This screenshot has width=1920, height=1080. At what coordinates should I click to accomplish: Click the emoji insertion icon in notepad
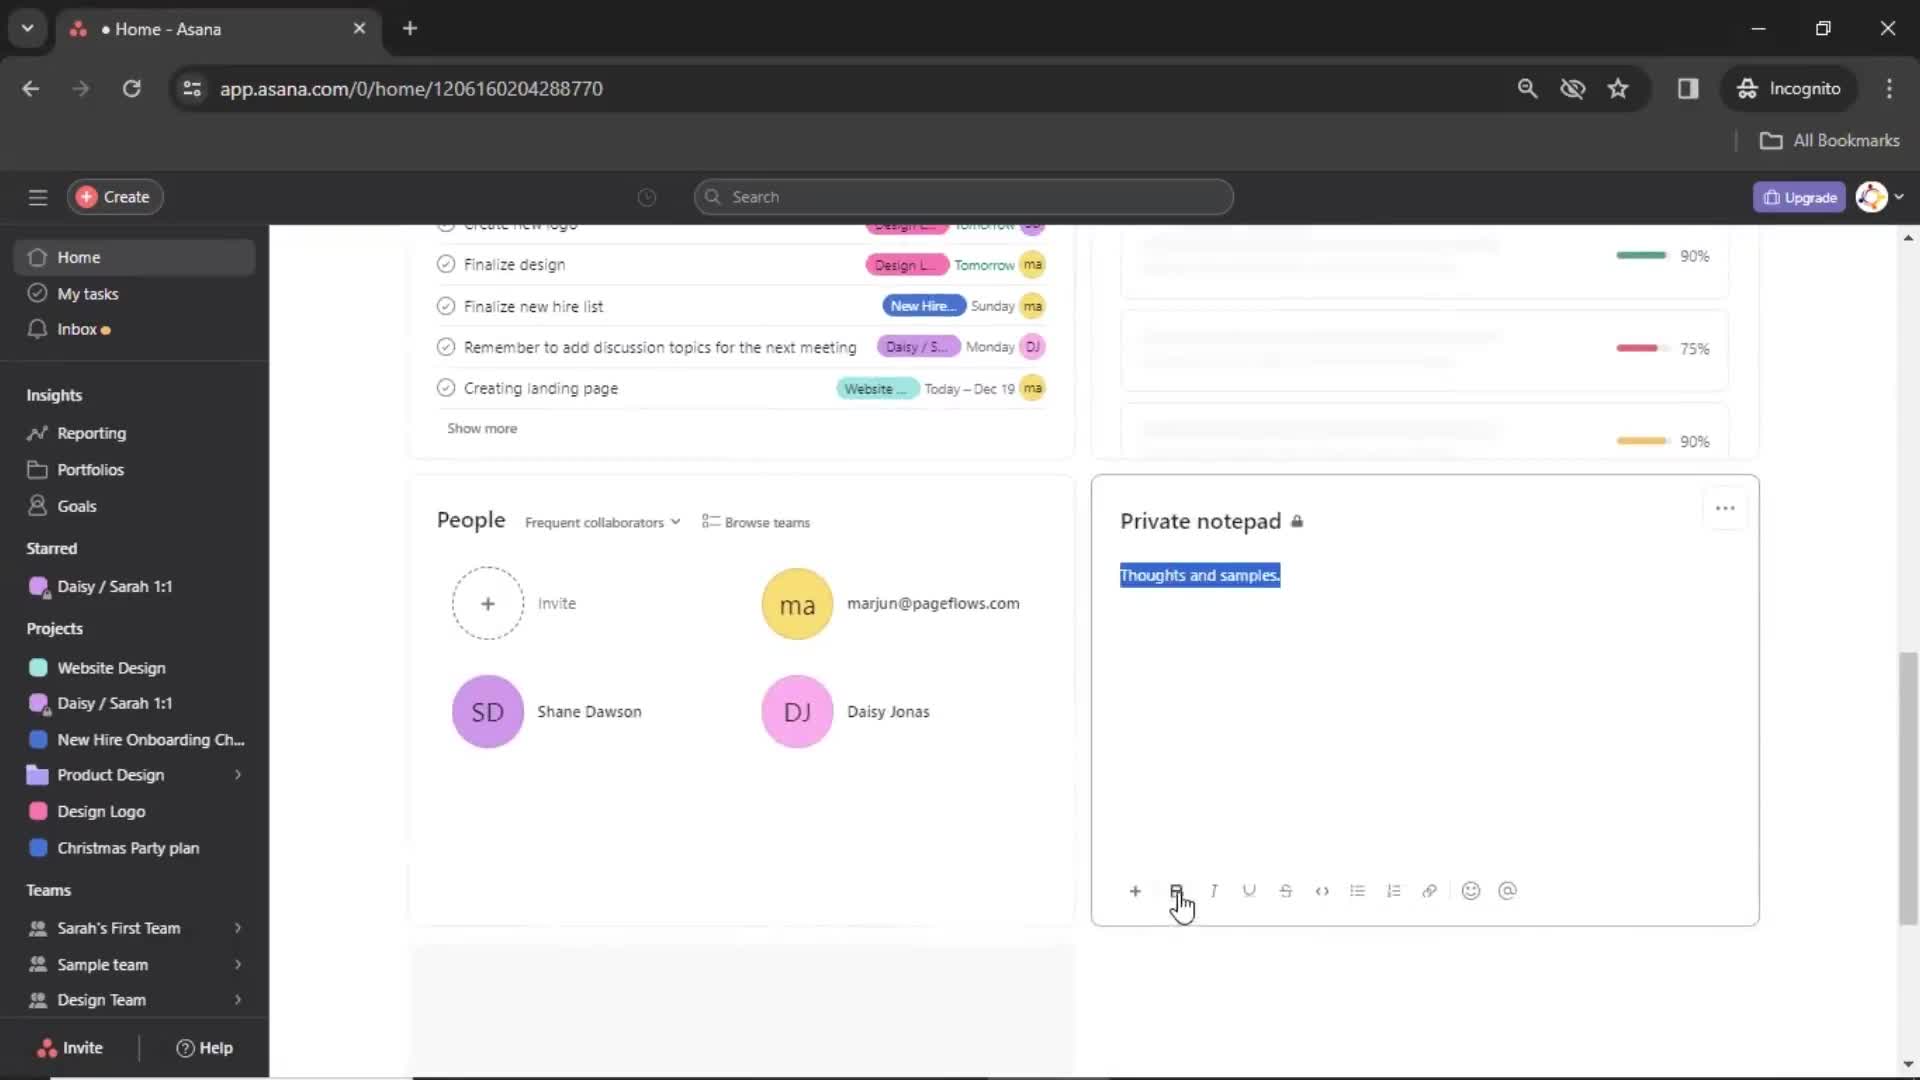pyautogui.click(x=1469, y=891)
